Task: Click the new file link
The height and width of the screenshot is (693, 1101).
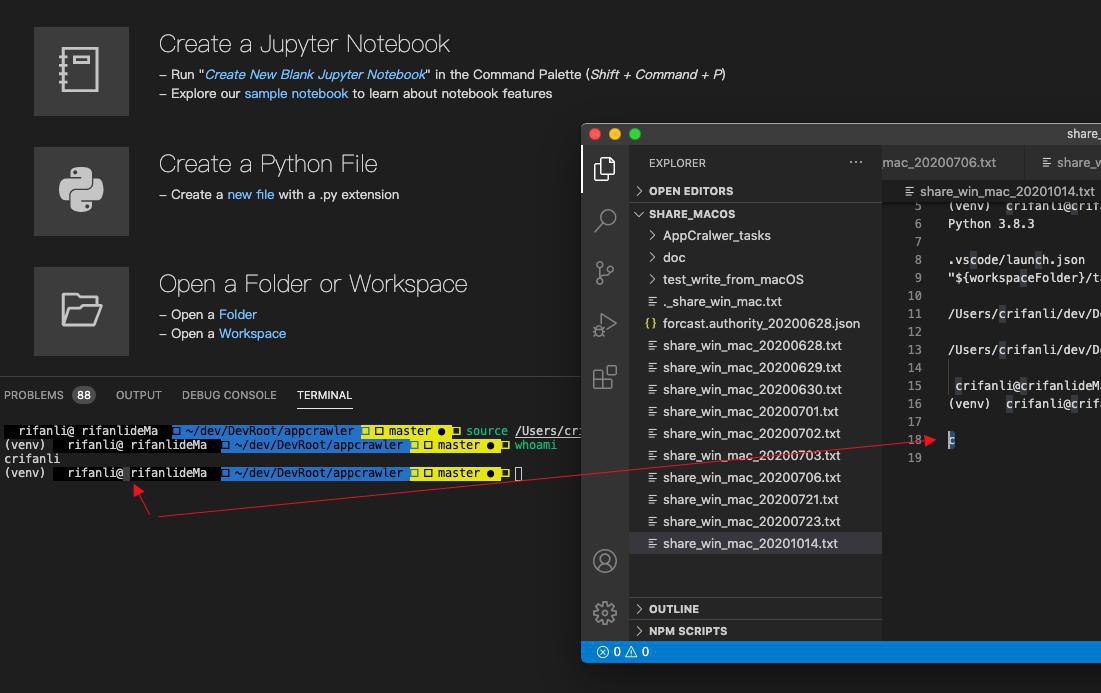Action: 251,194
